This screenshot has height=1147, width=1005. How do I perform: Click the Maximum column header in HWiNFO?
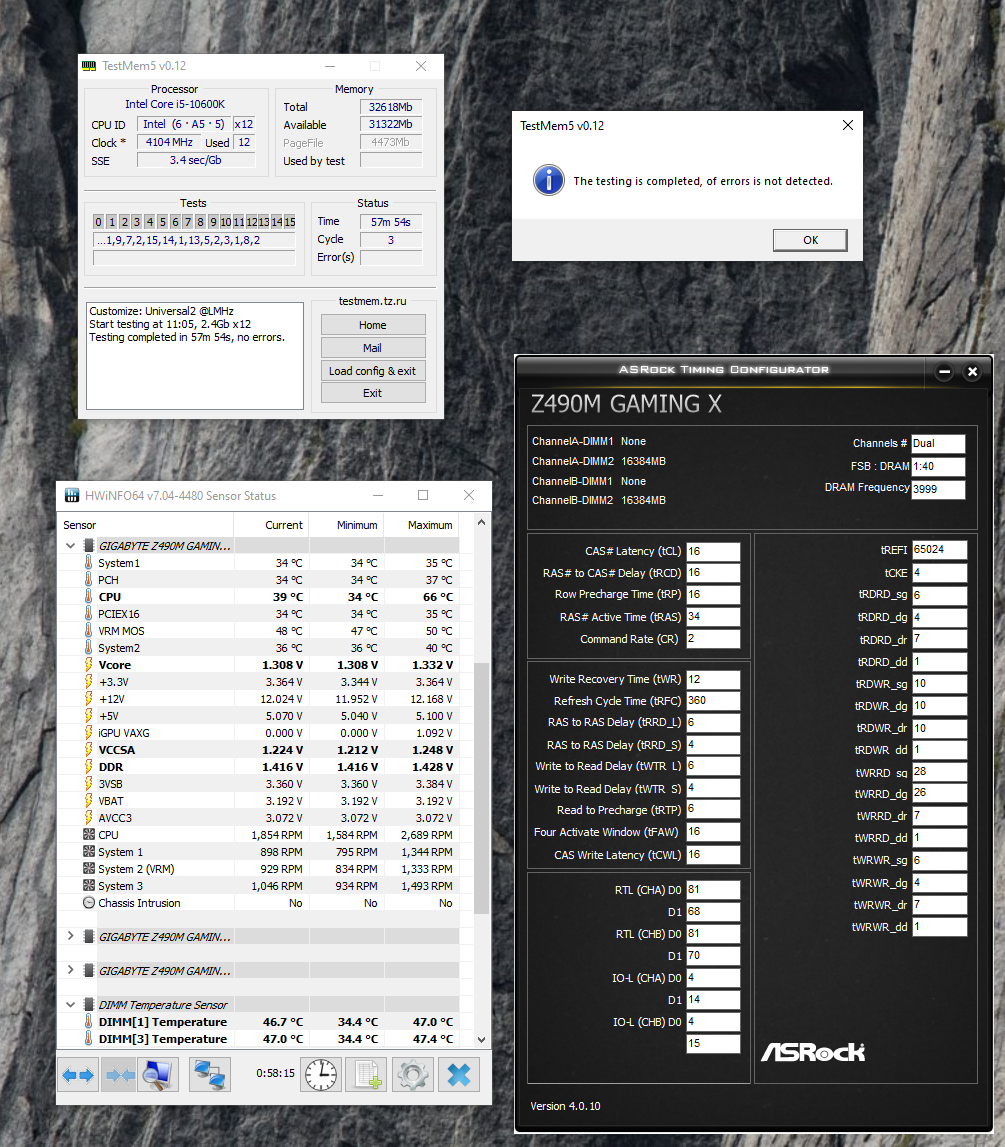pyautogui.click(x=422, y=525)
